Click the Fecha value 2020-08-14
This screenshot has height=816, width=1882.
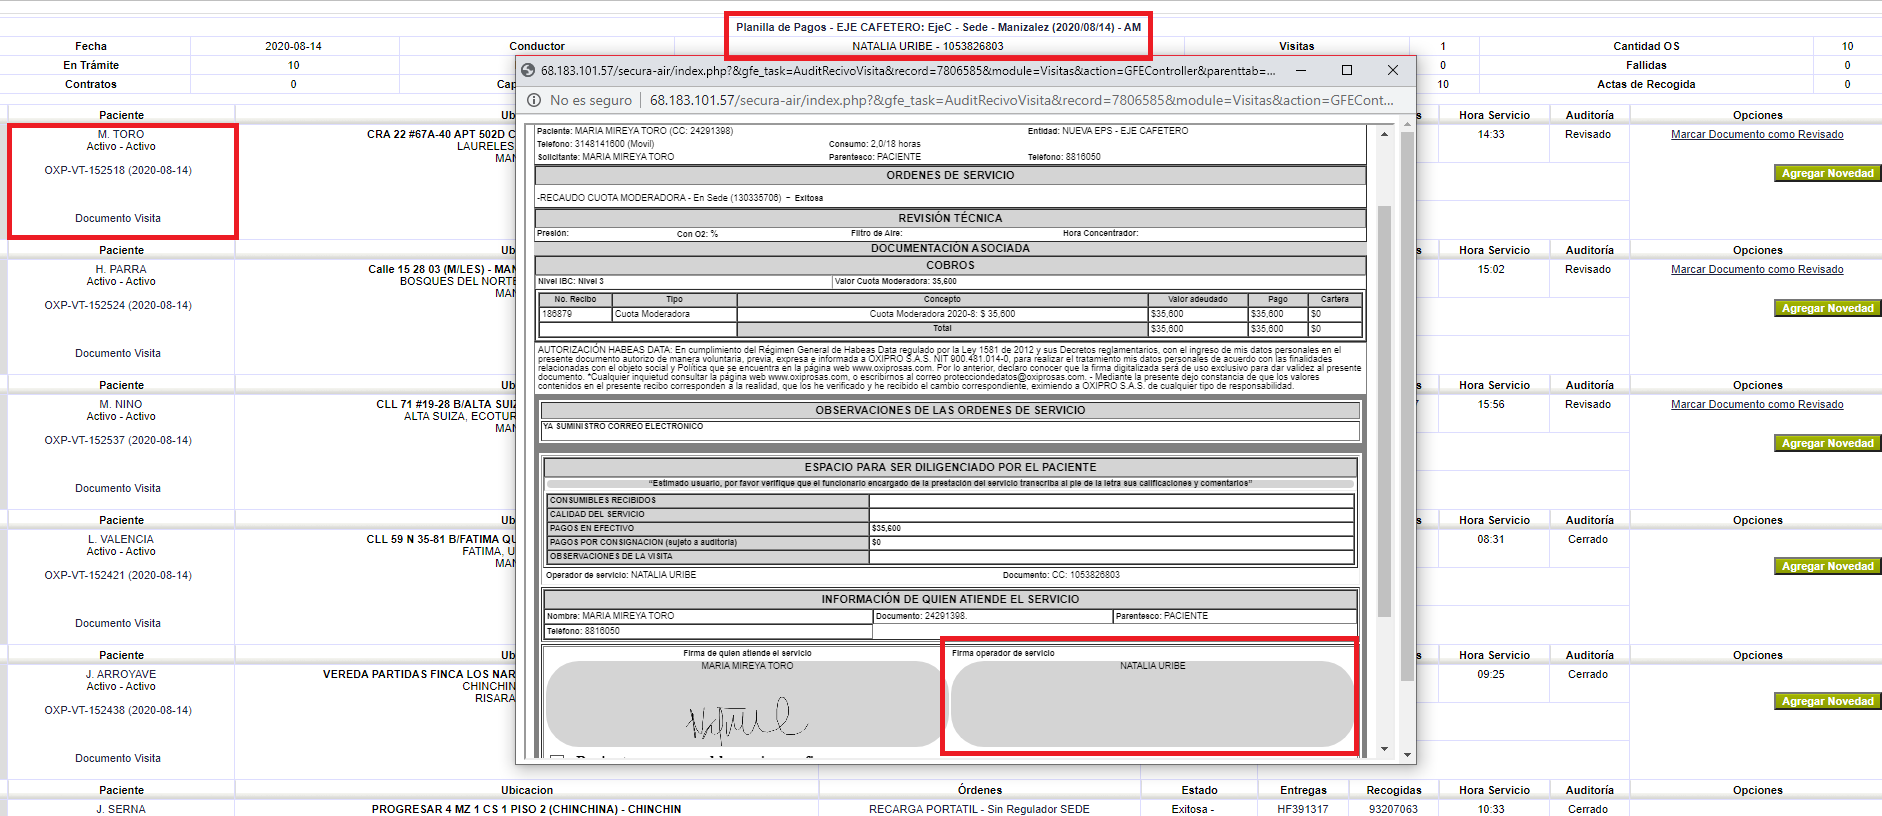click(293, 46)
